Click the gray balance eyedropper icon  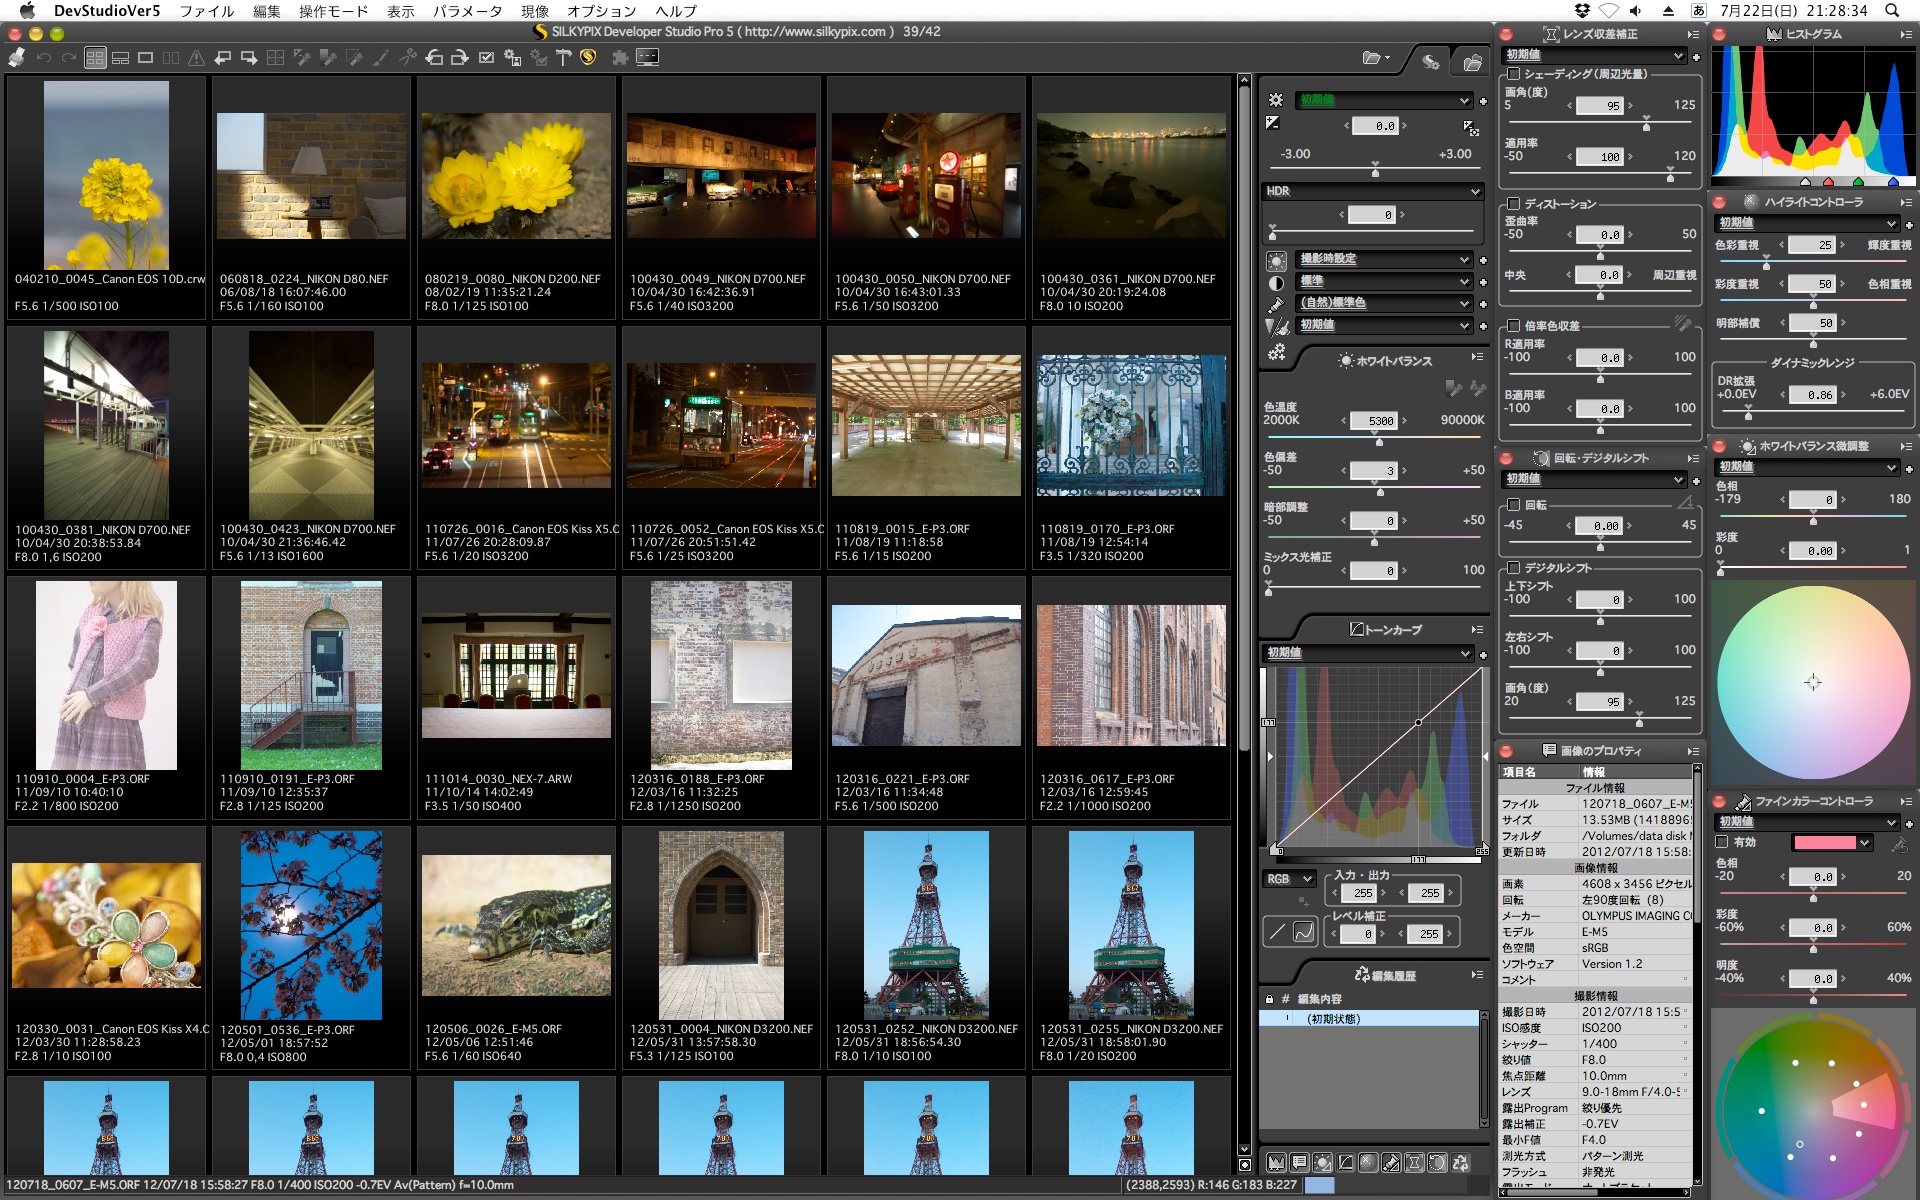coord(1453,388)
